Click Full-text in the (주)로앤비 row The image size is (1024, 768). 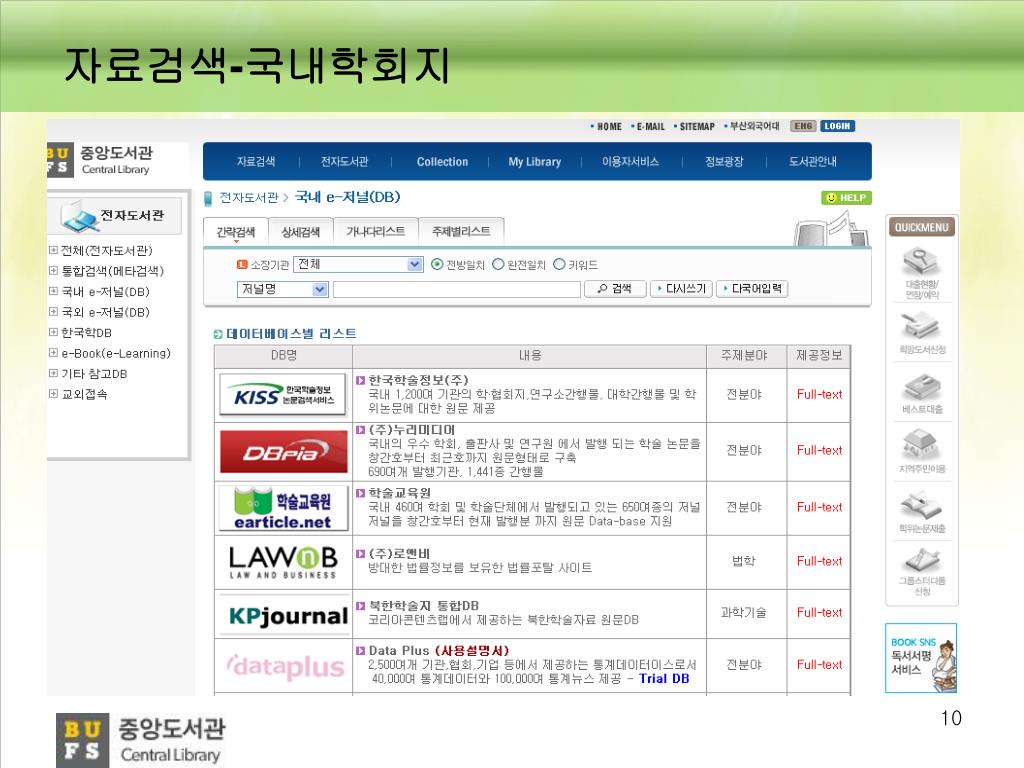tap(819, 562)
